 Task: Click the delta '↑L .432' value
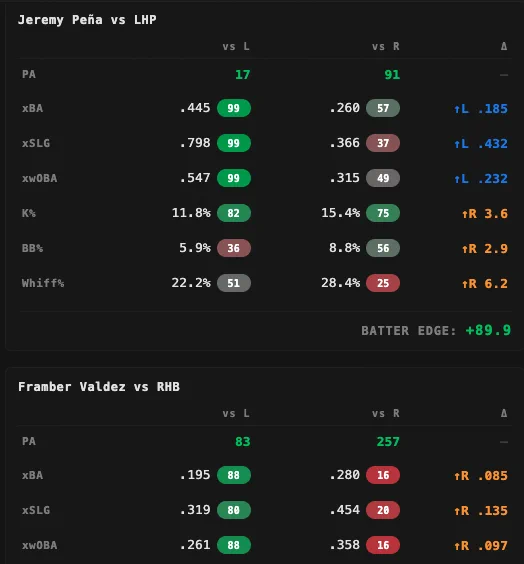pos(480,144)
